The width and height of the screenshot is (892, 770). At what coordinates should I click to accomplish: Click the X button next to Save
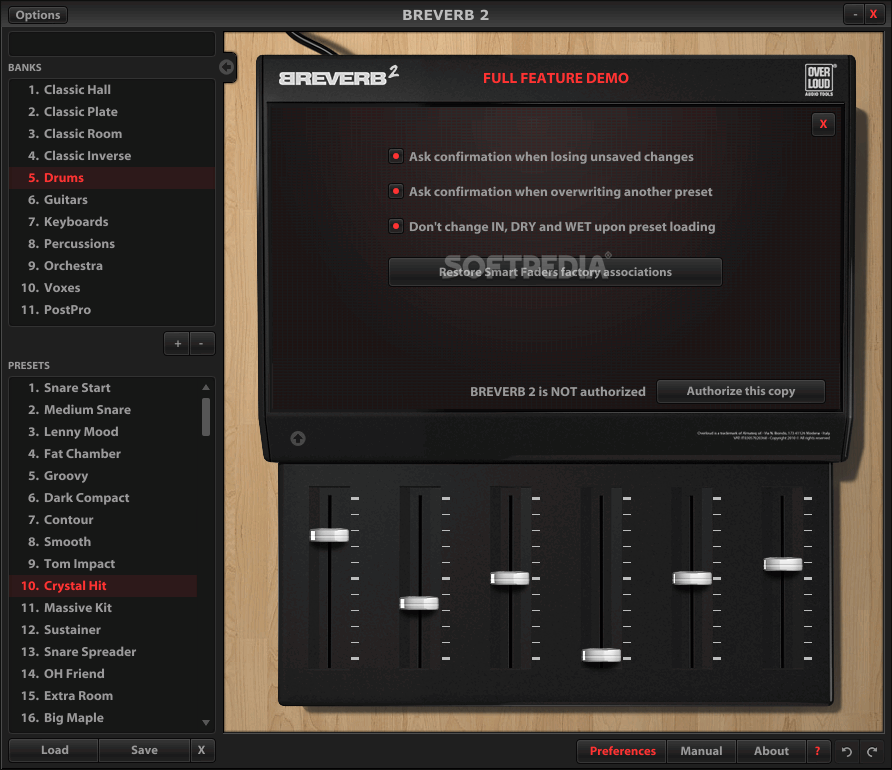pyautogui.click(x=201, y=750)
